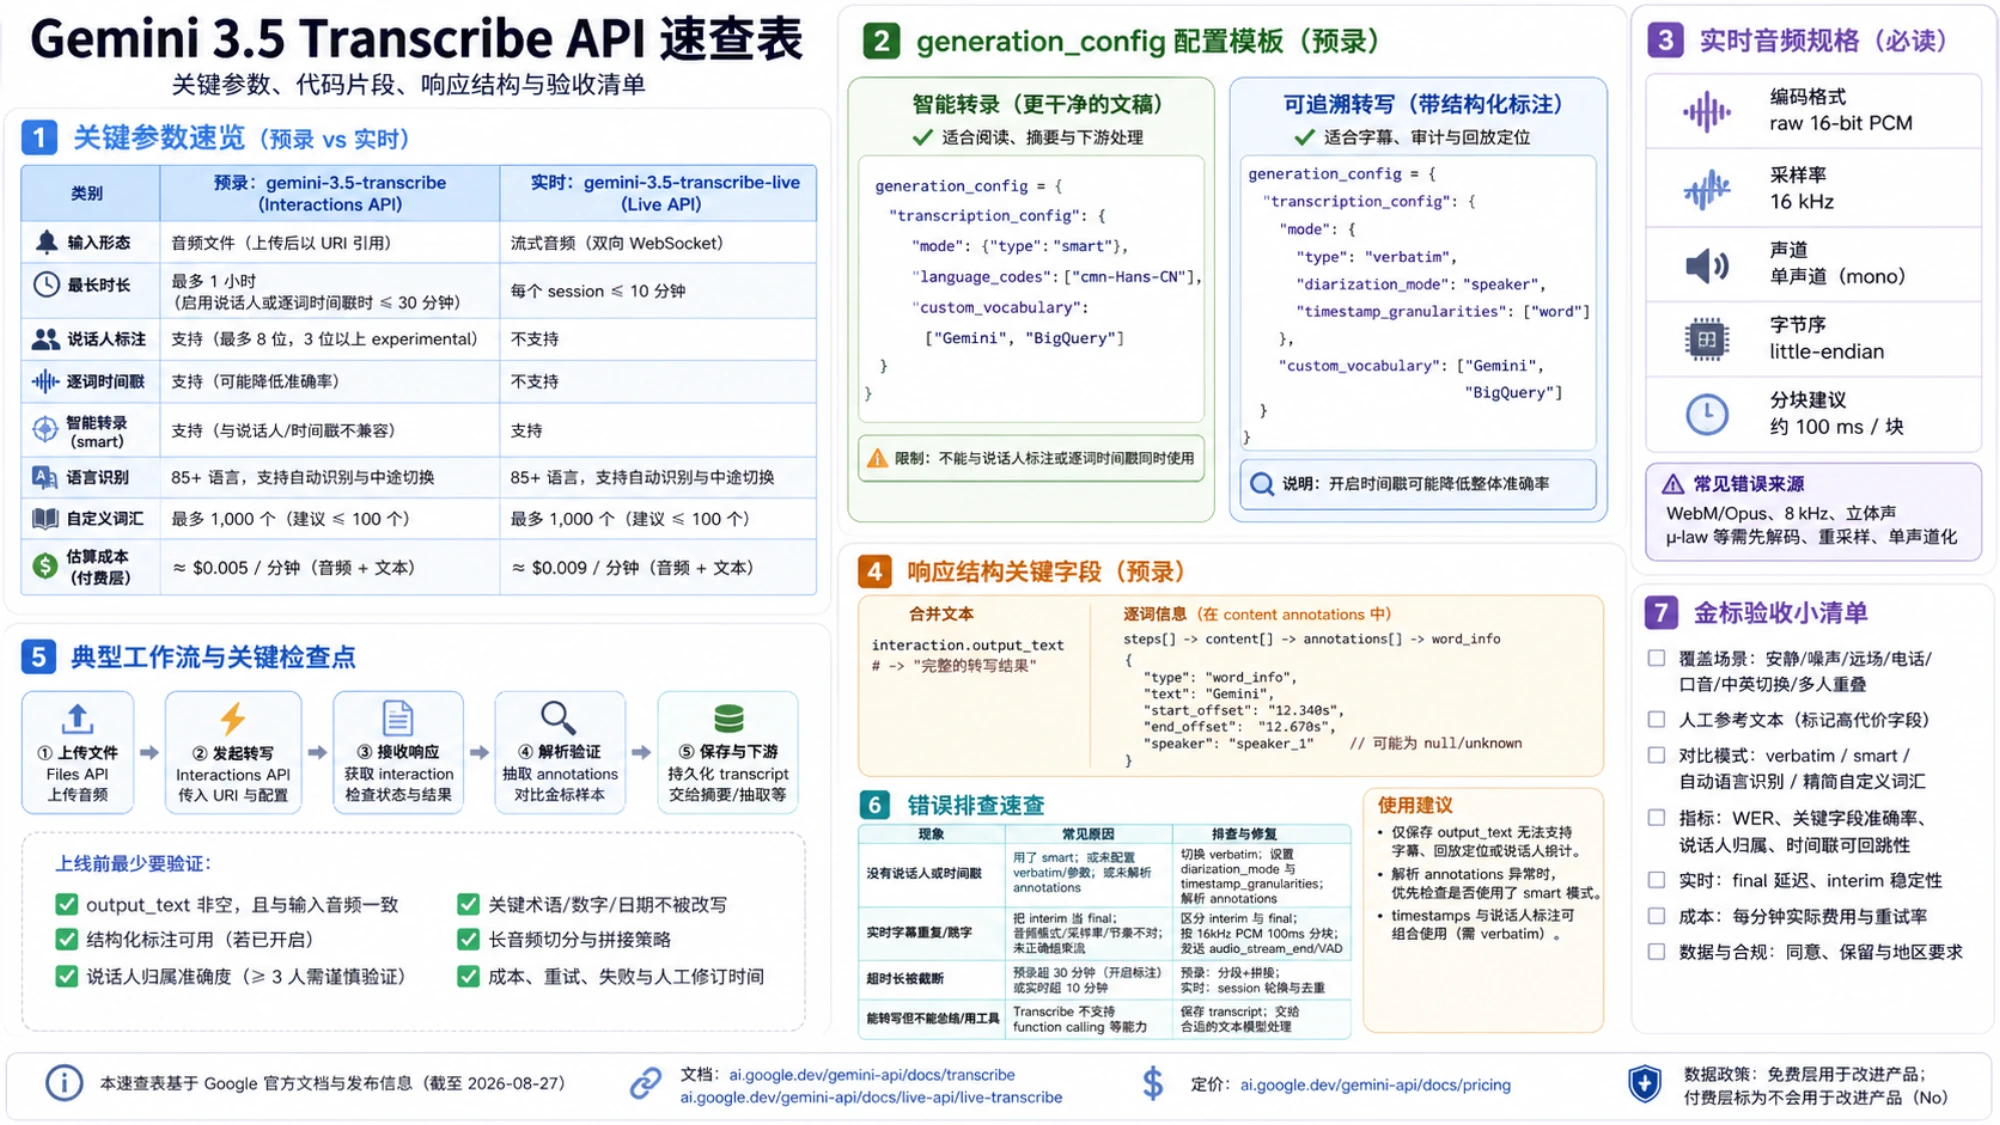Screen dimensions: 2000x1125
Task: Click the green dollar icon beside 估算成本
Action: pos(45,566)
